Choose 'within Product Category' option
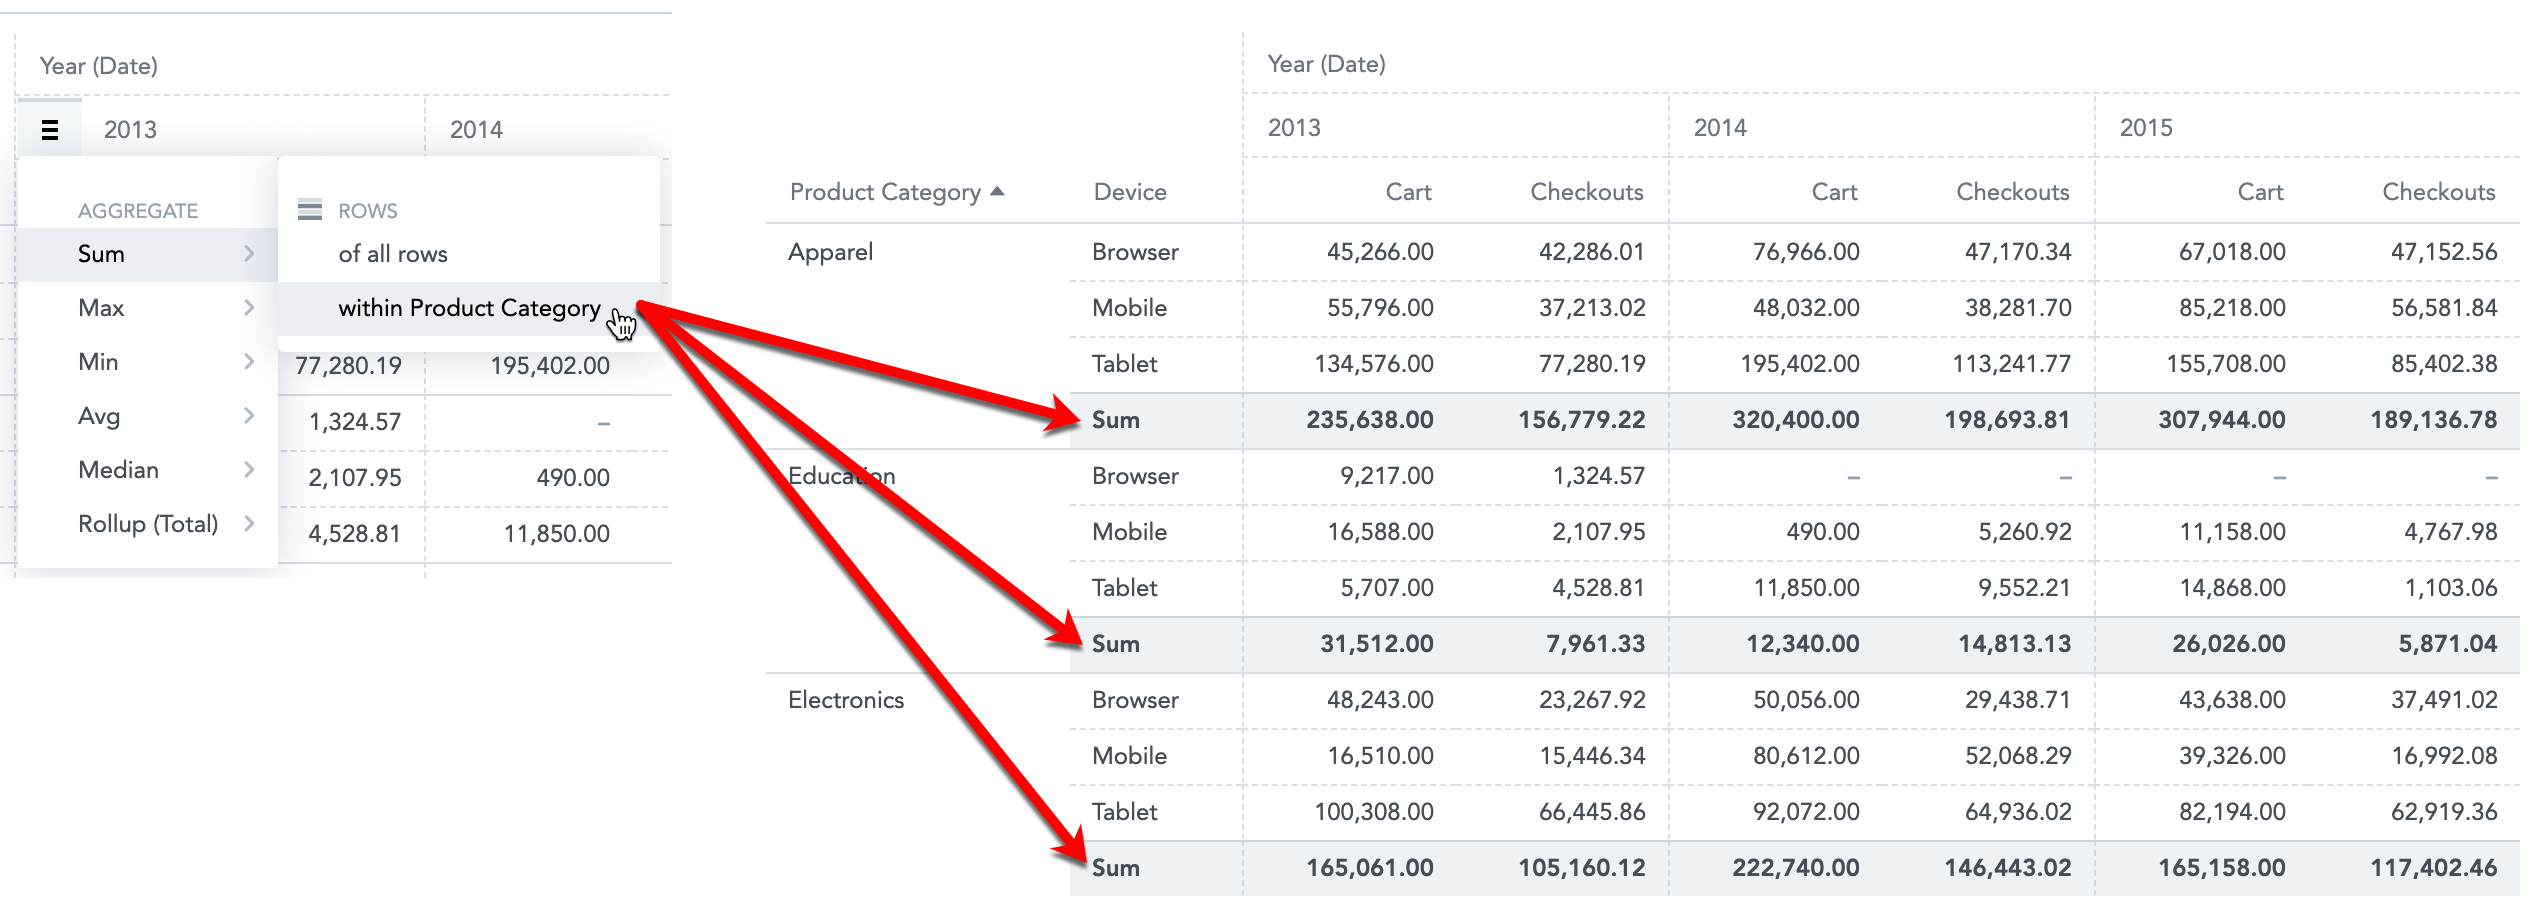Viewport: 2532px width, 912px height. tap(469, 308)
